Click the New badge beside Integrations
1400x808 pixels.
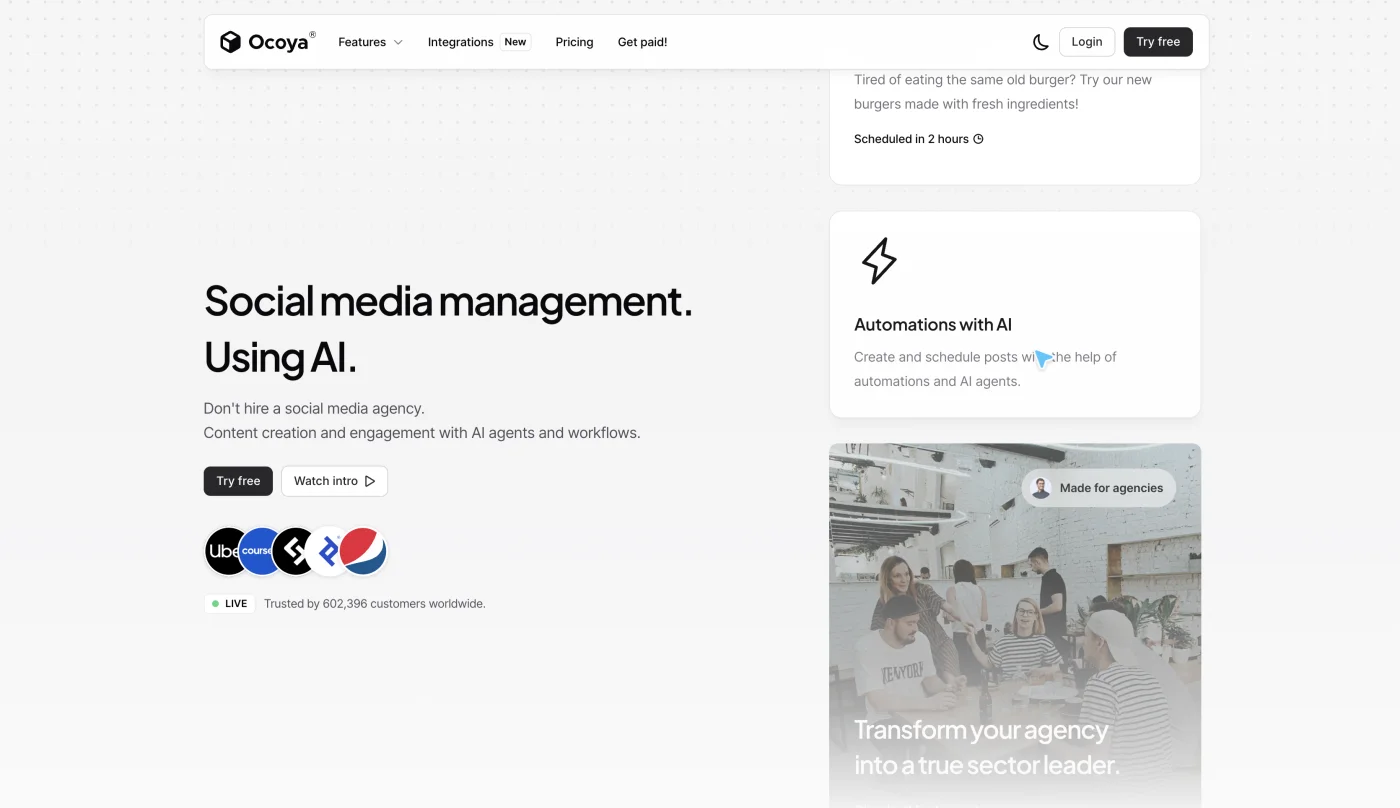tap(515, 42)
